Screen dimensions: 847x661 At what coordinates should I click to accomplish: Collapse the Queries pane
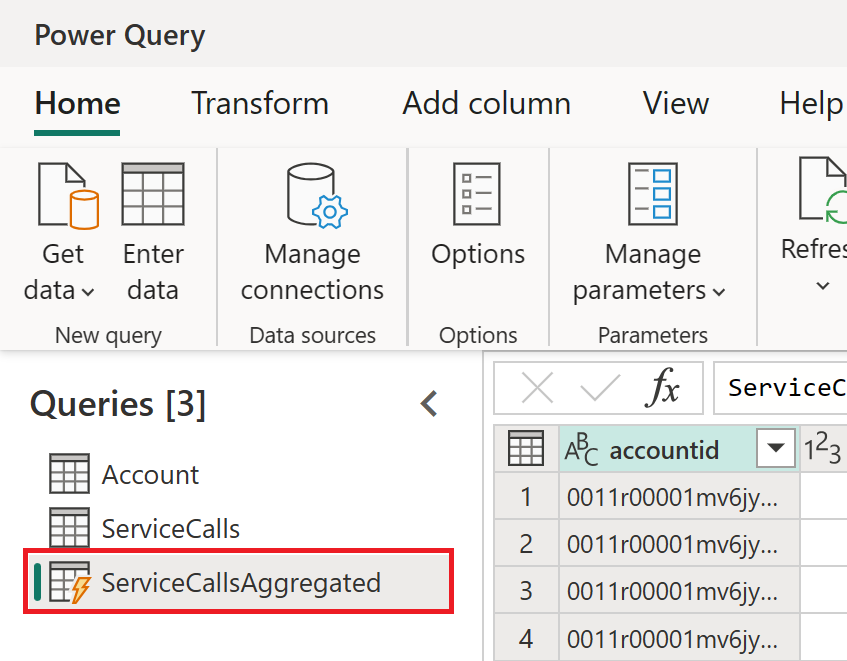tap(429, 404)
